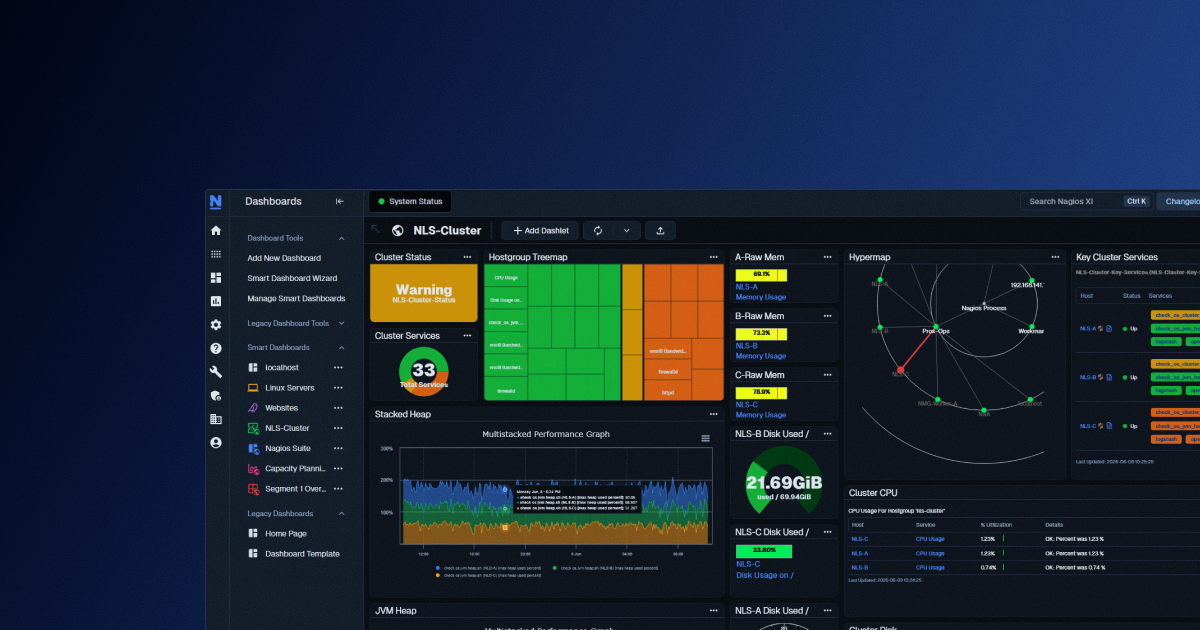Open options menu for Linux Servers dashboard
The width and height of the screenshot is (1200, 630).
pos(338,388)
